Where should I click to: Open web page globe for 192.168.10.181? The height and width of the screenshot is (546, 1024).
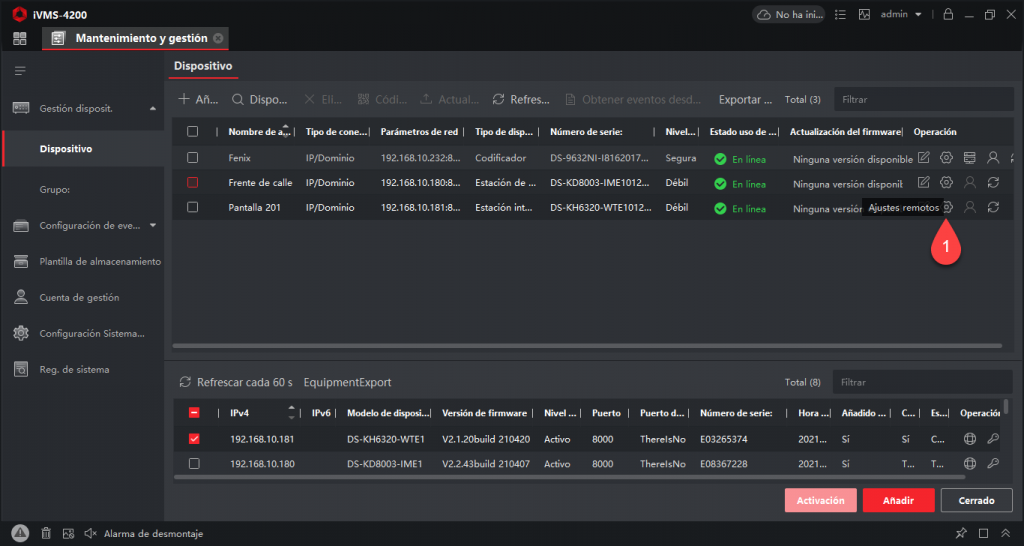(970, 439)
